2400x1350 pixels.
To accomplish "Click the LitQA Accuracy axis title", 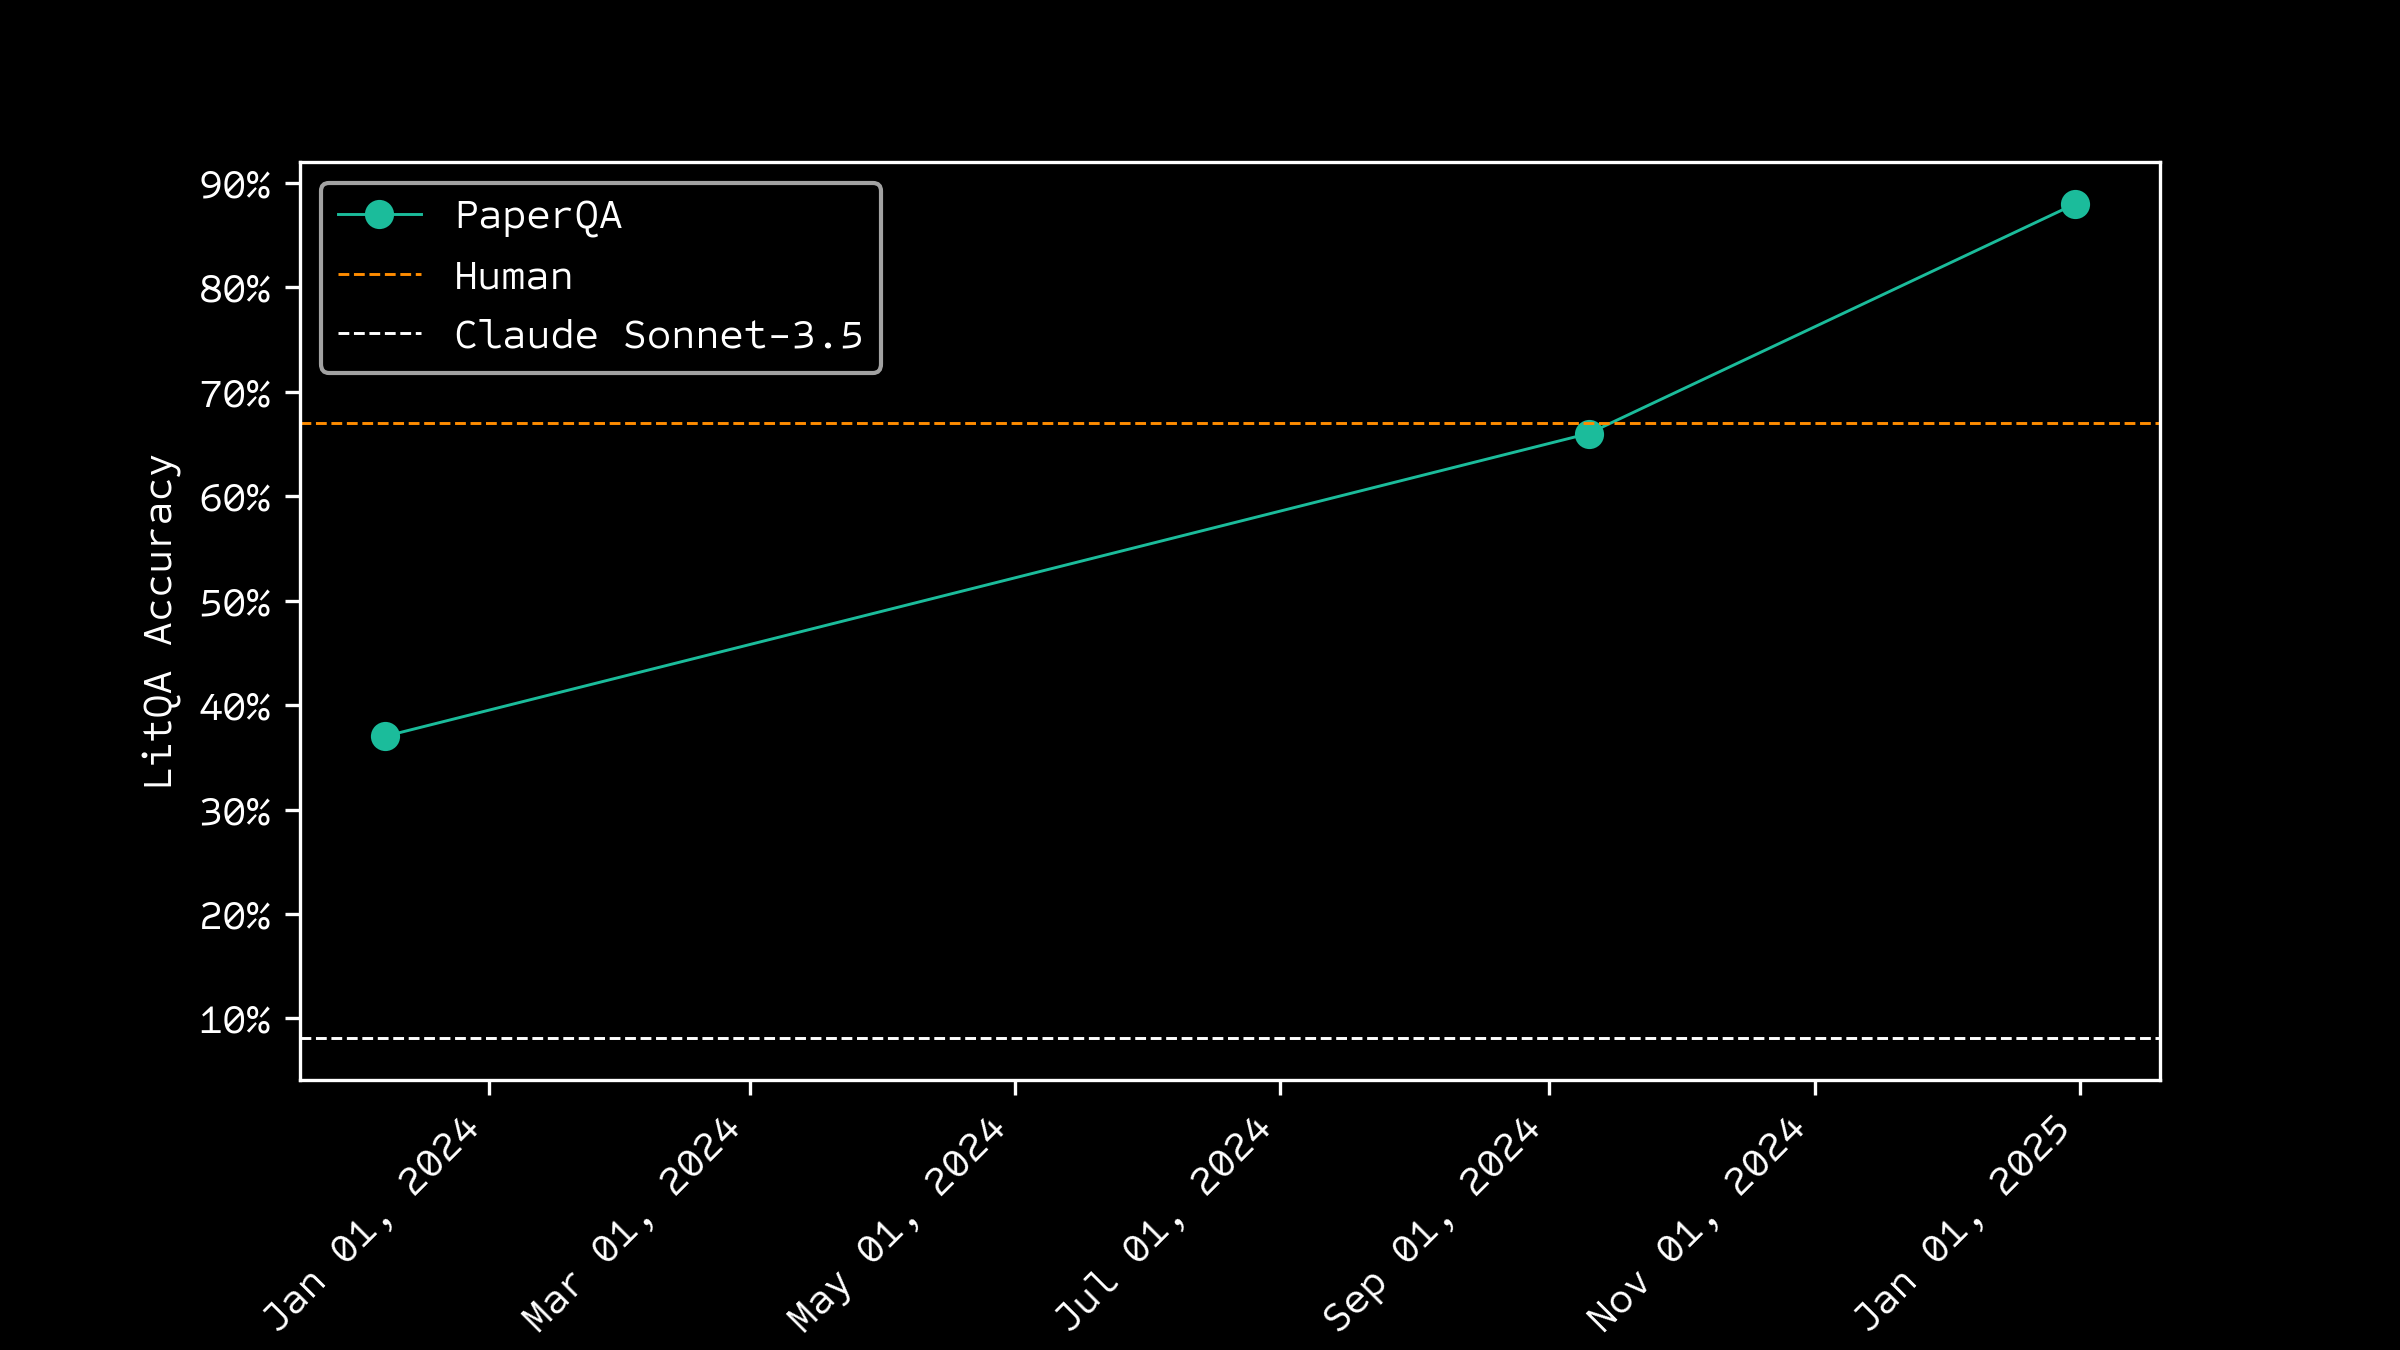I will (x=160, y=621).
